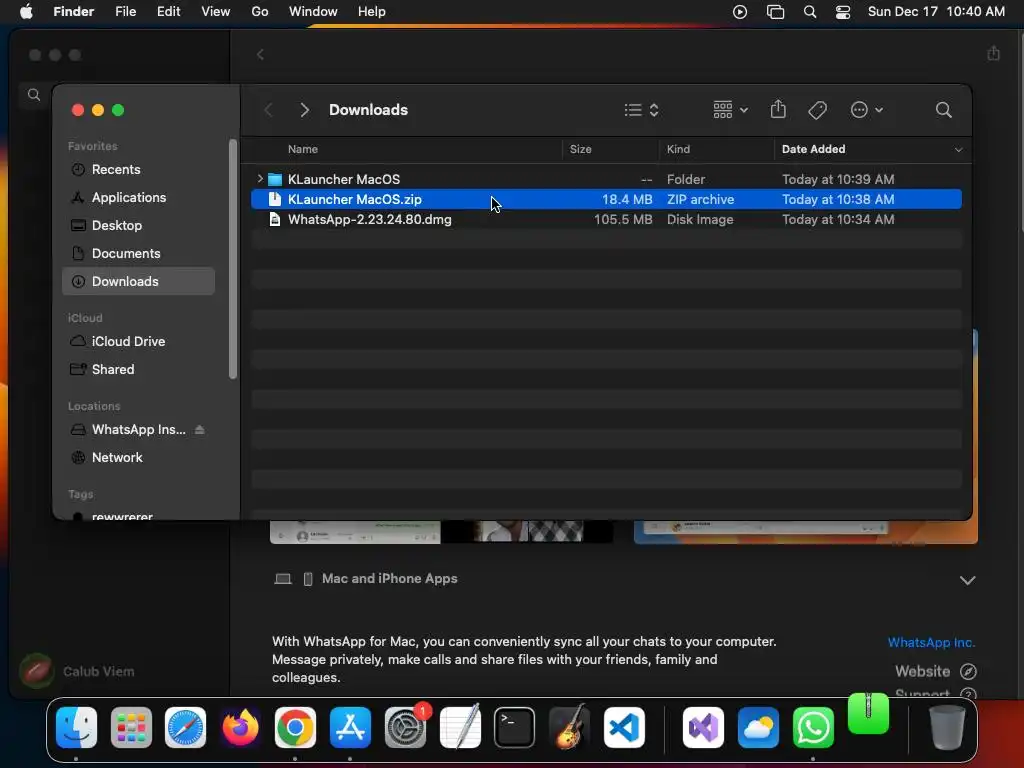Select Shared in the sidebar
1024x768 pixels.
pyautogui.click(x=138, y=370)
